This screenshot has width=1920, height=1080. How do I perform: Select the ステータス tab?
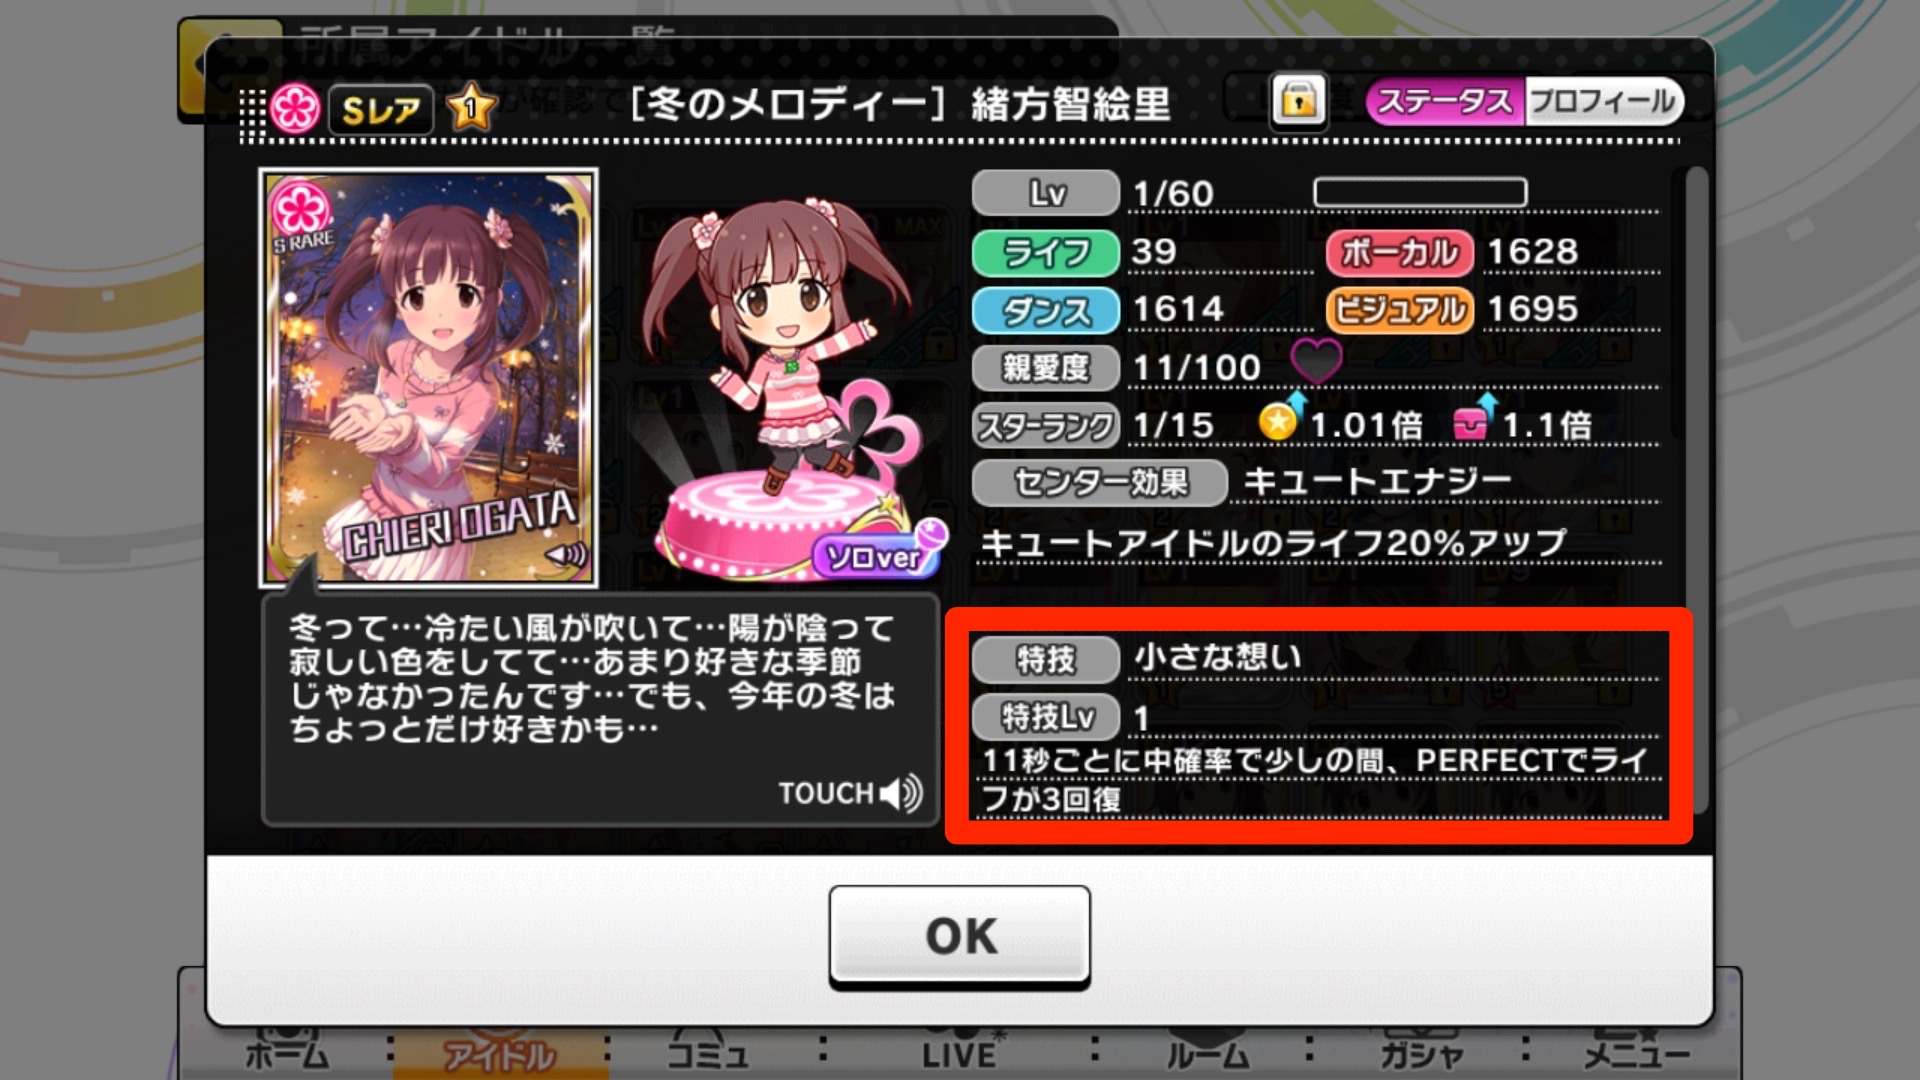point(1445,101)
